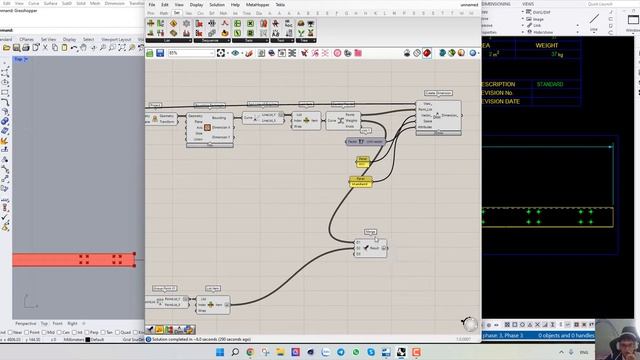Image resolution: width=640 pixels, height=360 pixels.
Task: Select the Merge component on the canvas
Action: tap(370, 248)
